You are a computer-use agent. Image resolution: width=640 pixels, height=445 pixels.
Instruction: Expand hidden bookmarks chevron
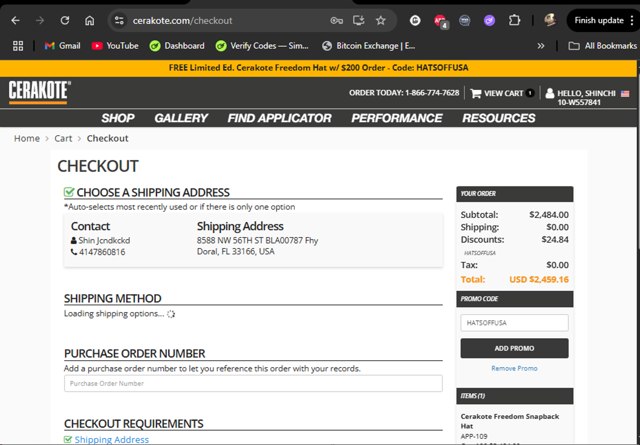[x=541, y=46]
